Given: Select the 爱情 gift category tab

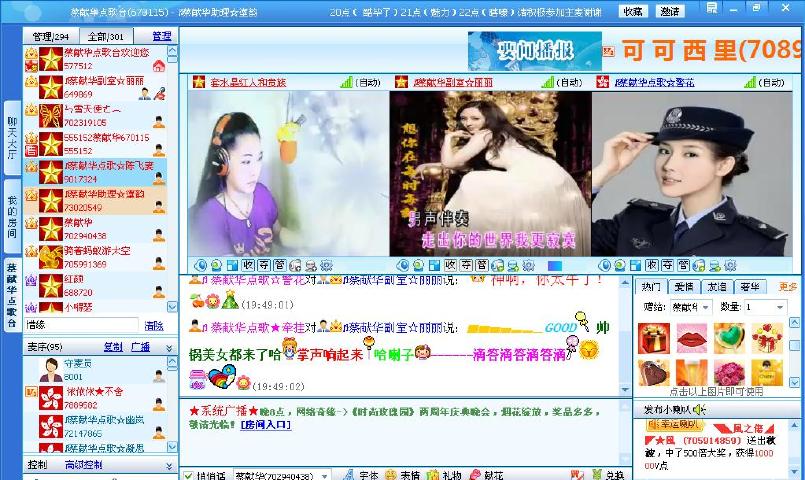Looking at the screenshot, I should (x=684, y=287).
